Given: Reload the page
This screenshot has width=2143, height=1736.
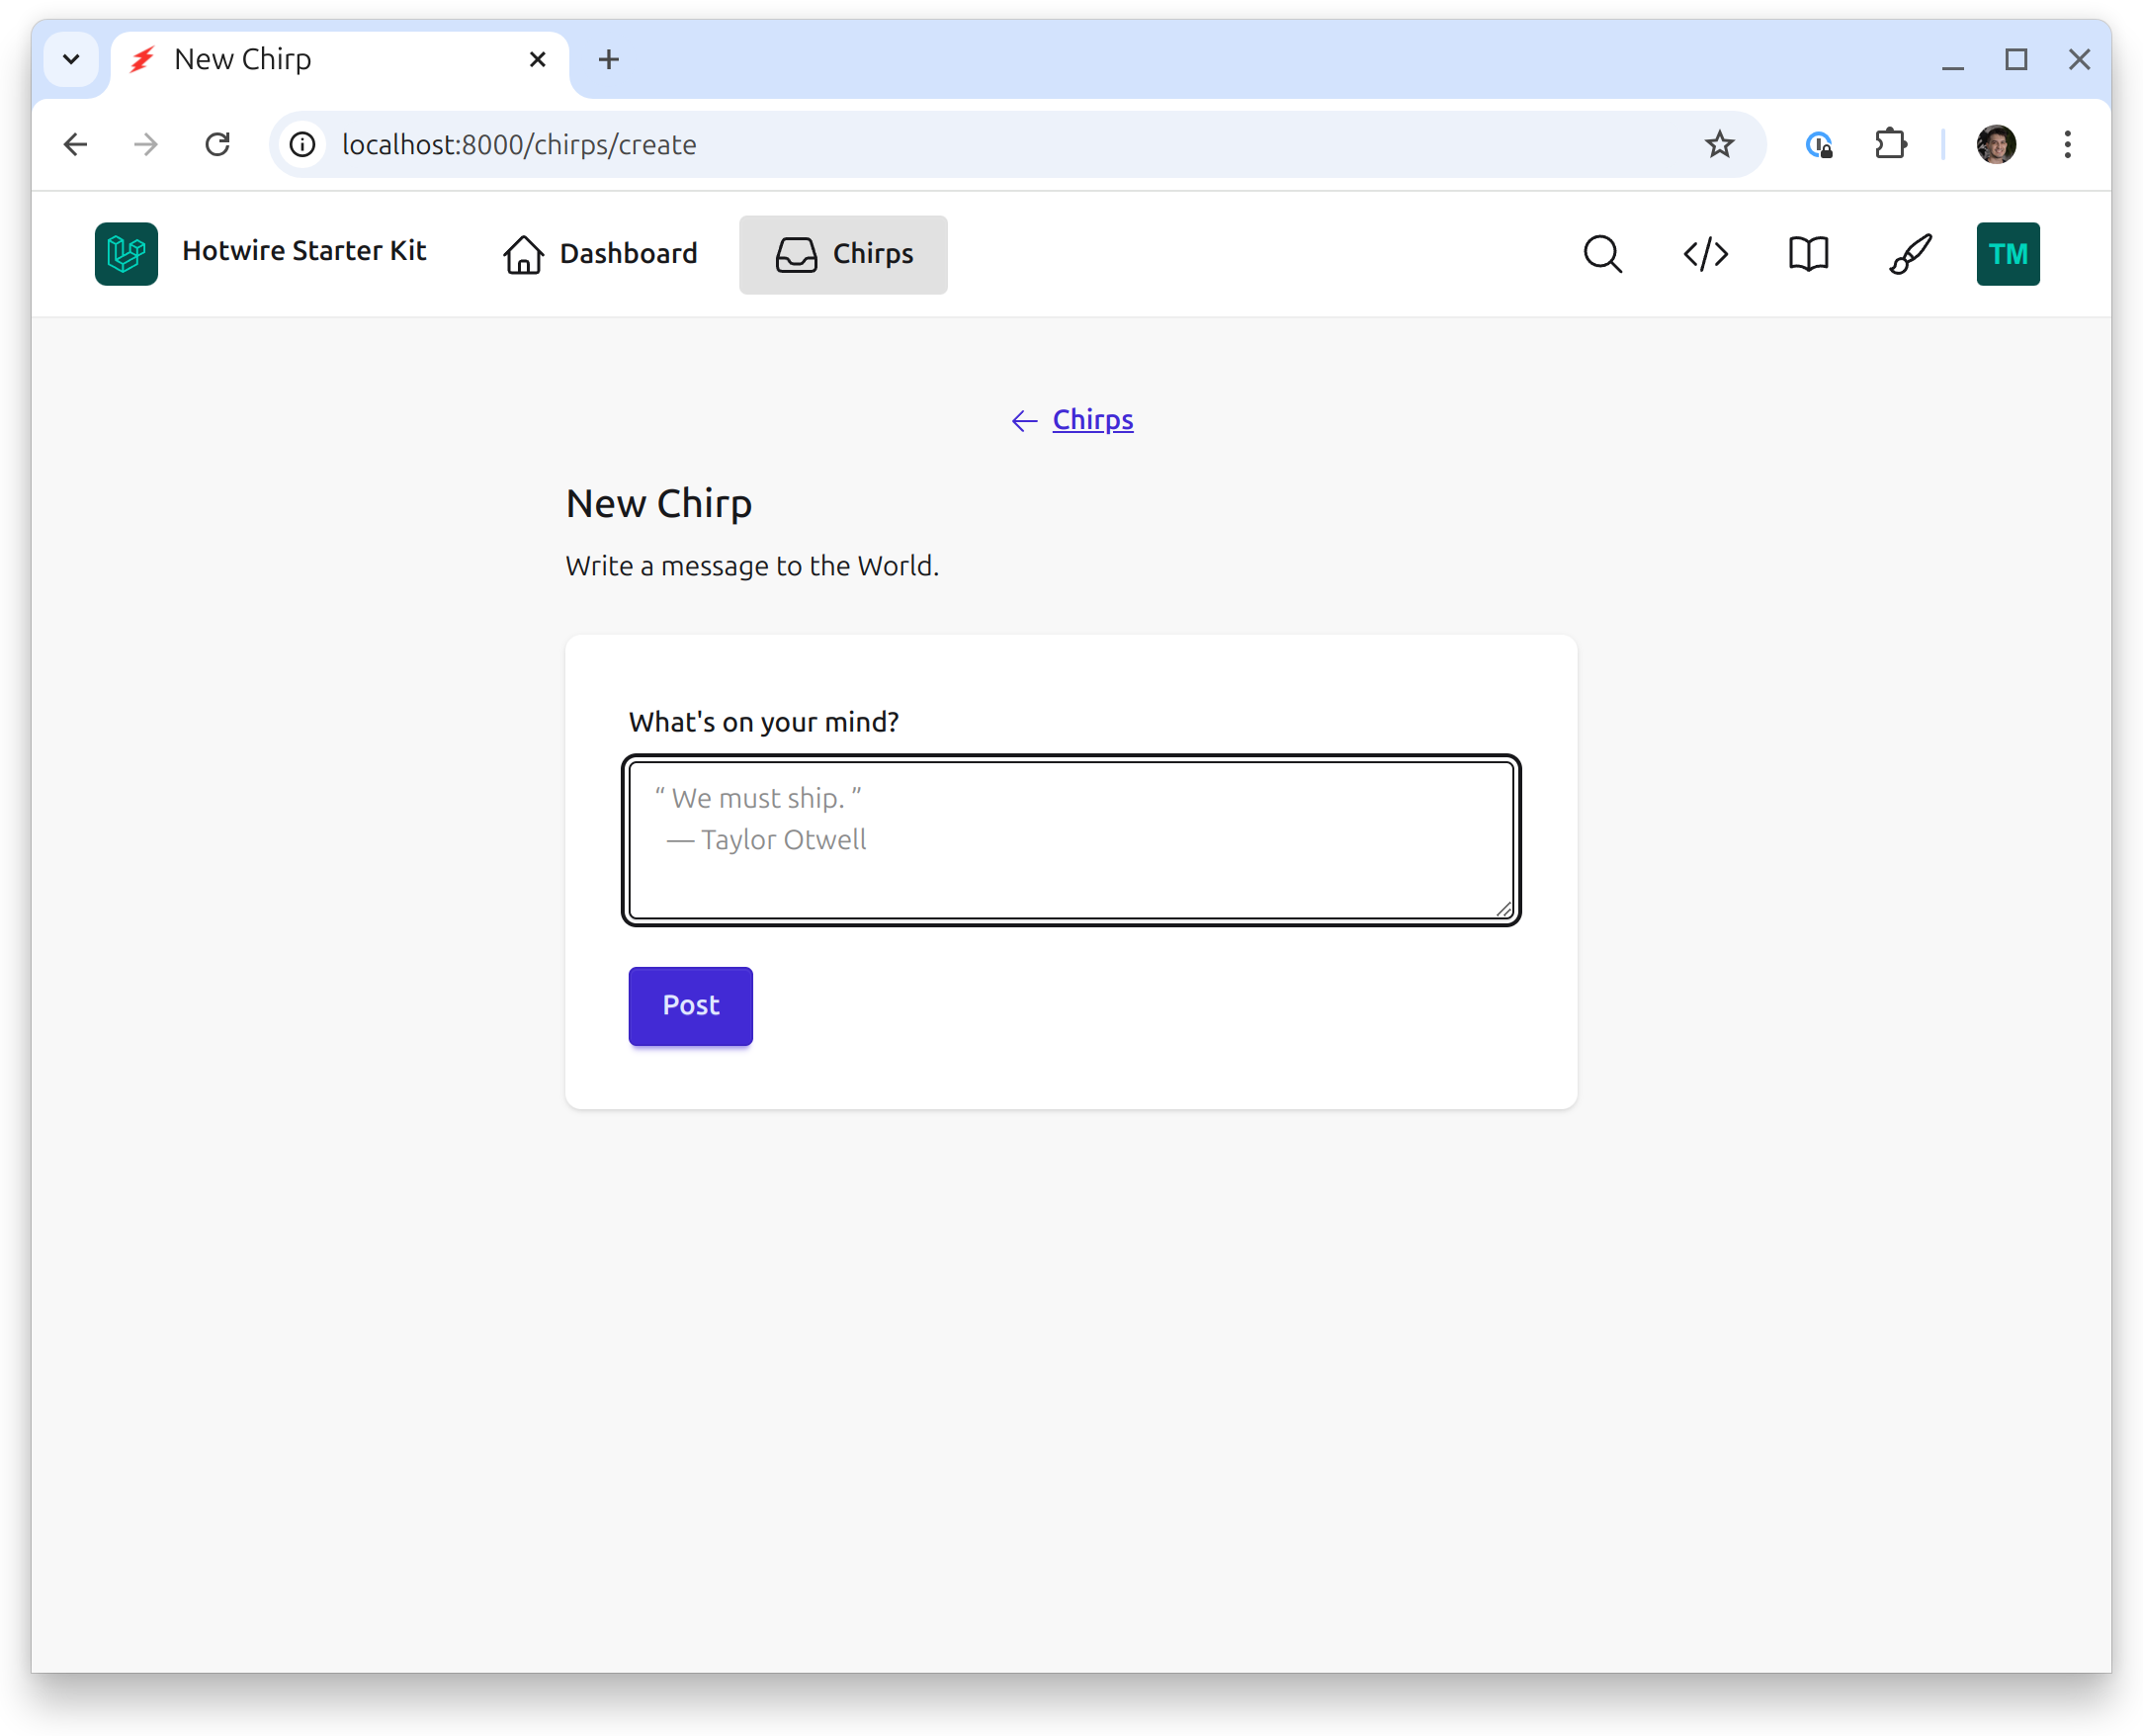Looking at the screenshot, I should point(218,145).
